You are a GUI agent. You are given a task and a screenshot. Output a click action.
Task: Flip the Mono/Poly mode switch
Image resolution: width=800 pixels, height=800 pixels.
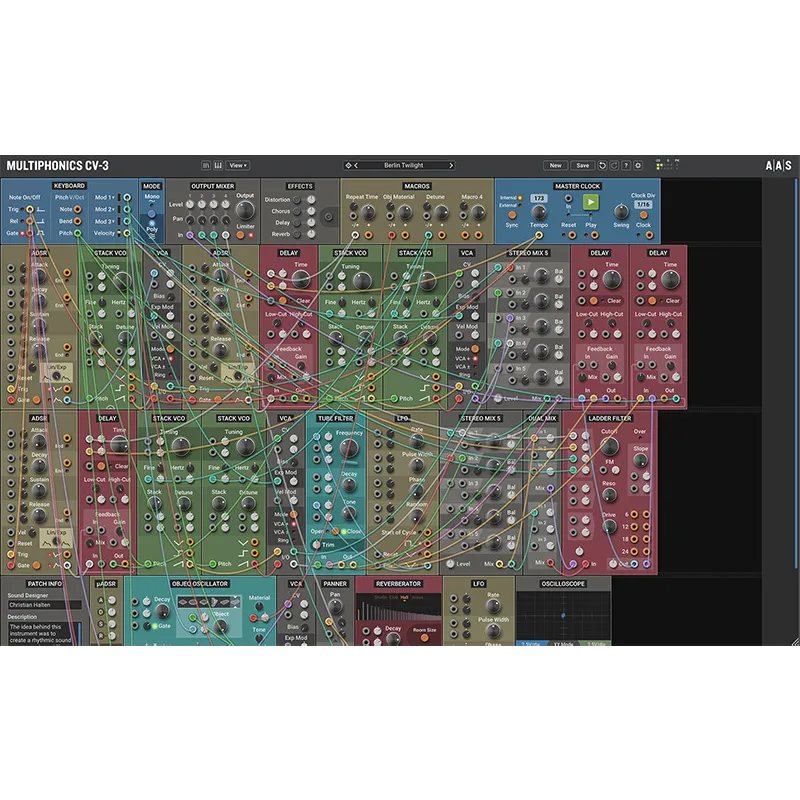[x=152, y=213]
